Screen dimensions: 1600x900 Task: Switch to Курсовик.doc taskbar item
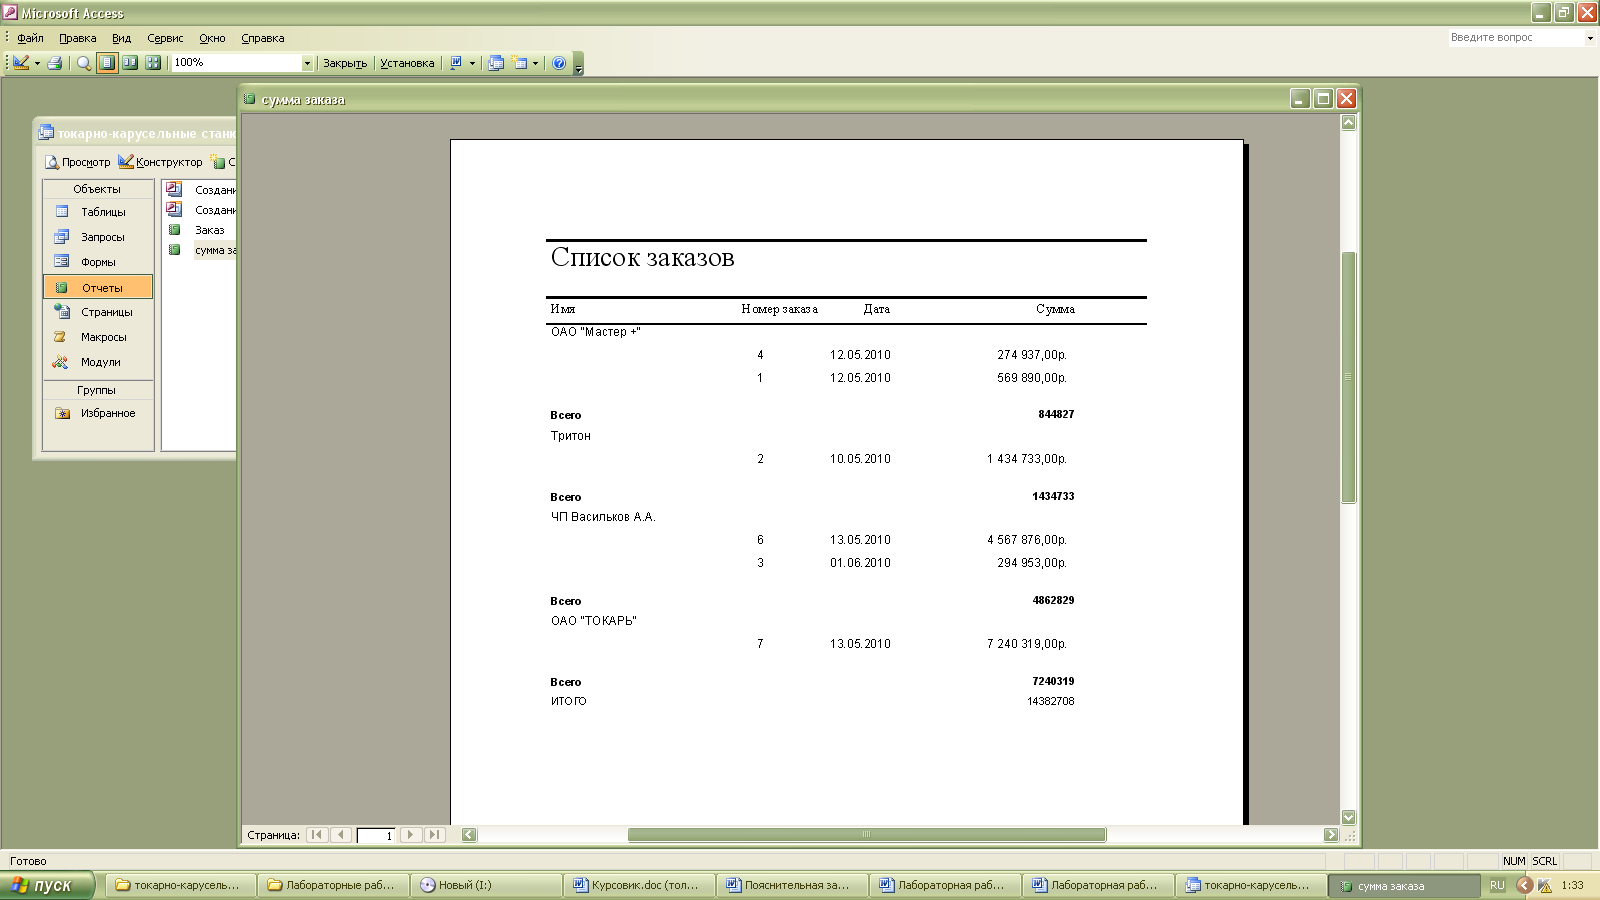[x=638, y=885]
